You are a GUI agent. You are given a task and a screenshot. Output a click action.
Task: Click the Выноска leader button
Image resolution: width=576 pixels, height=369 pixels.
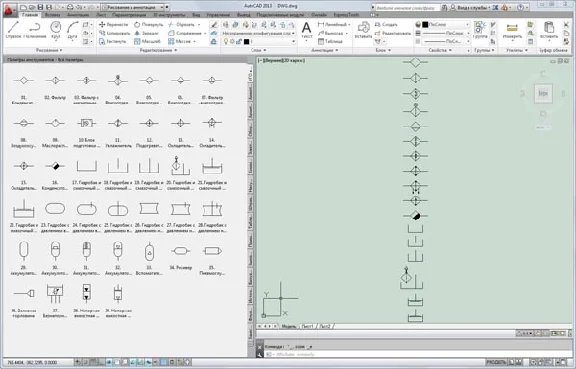tap(331, 33)
